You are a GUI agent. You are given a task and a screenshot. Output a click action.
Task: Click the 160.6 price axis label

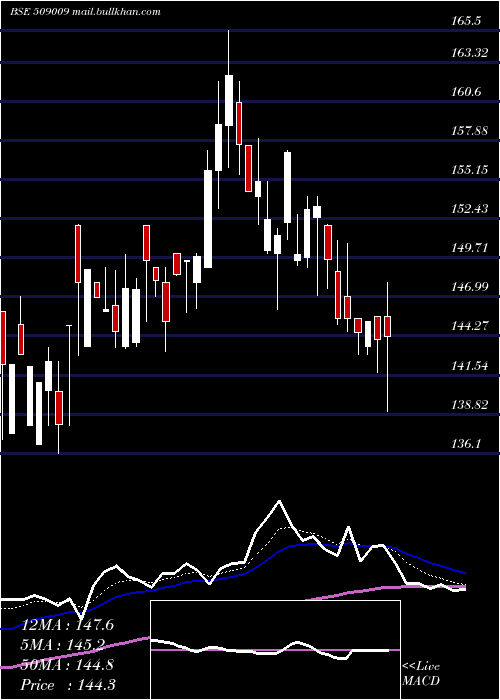[467, 92]
